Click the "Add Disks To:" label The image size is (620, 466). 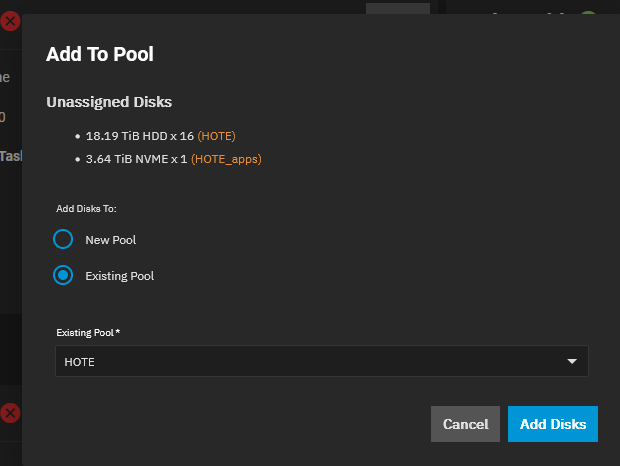(86, 209)
